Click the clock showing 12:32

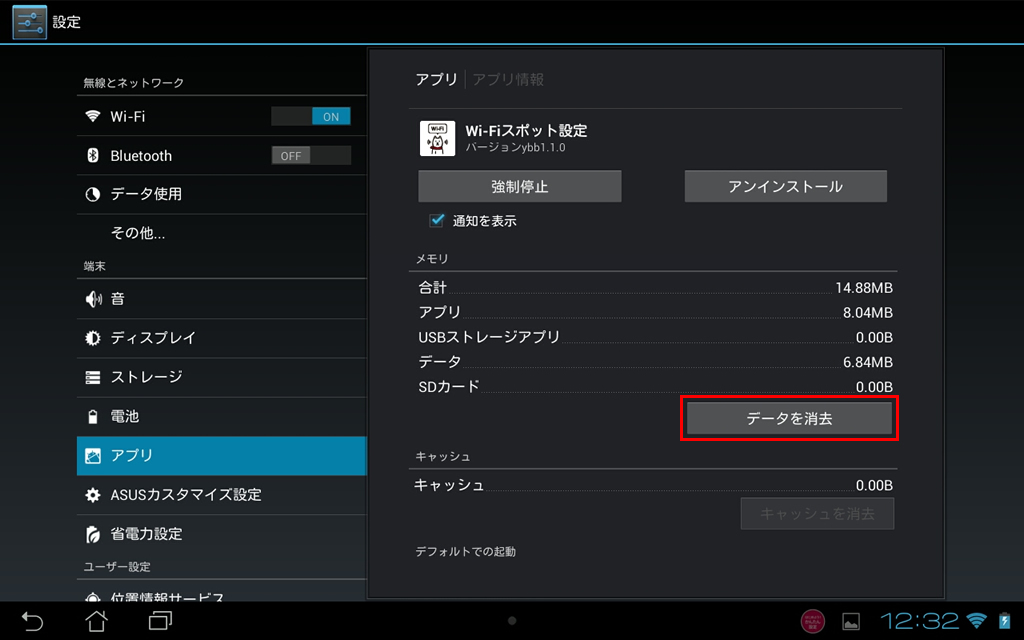point(920,620)
